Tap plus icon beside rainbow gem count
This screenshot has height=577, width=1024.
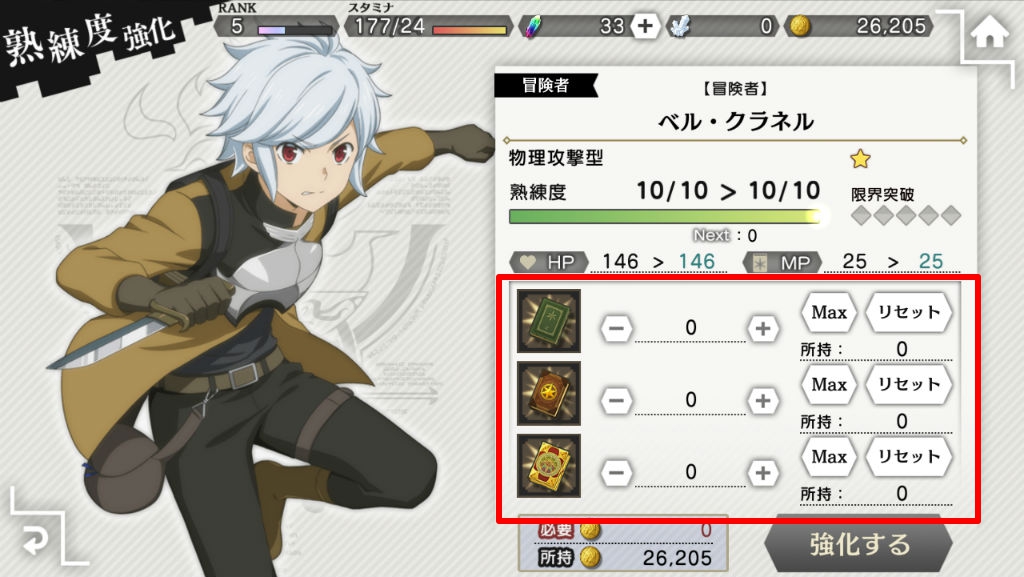click(x=645, y=26)
